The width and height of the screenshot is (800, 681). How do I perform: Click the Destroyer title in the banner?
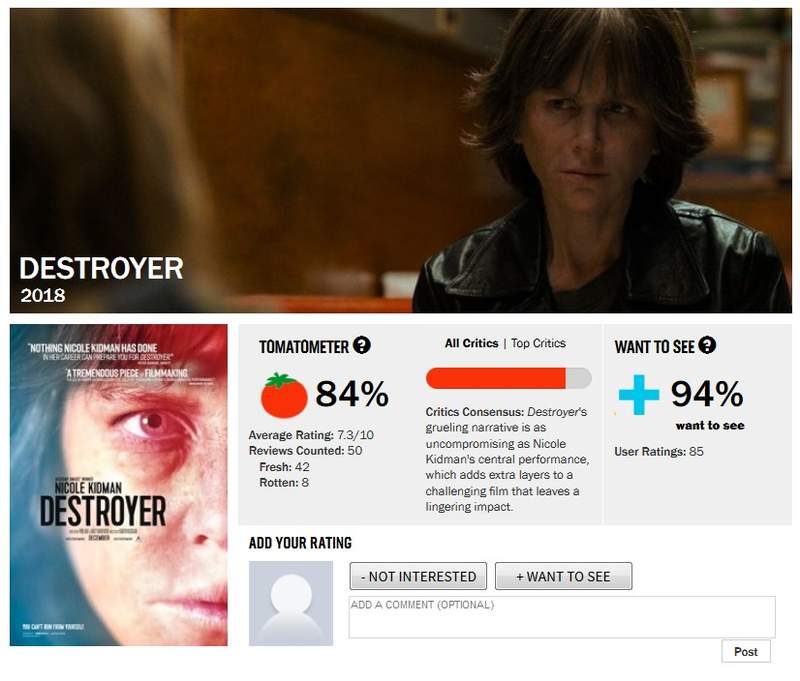[x=102, y=268]
